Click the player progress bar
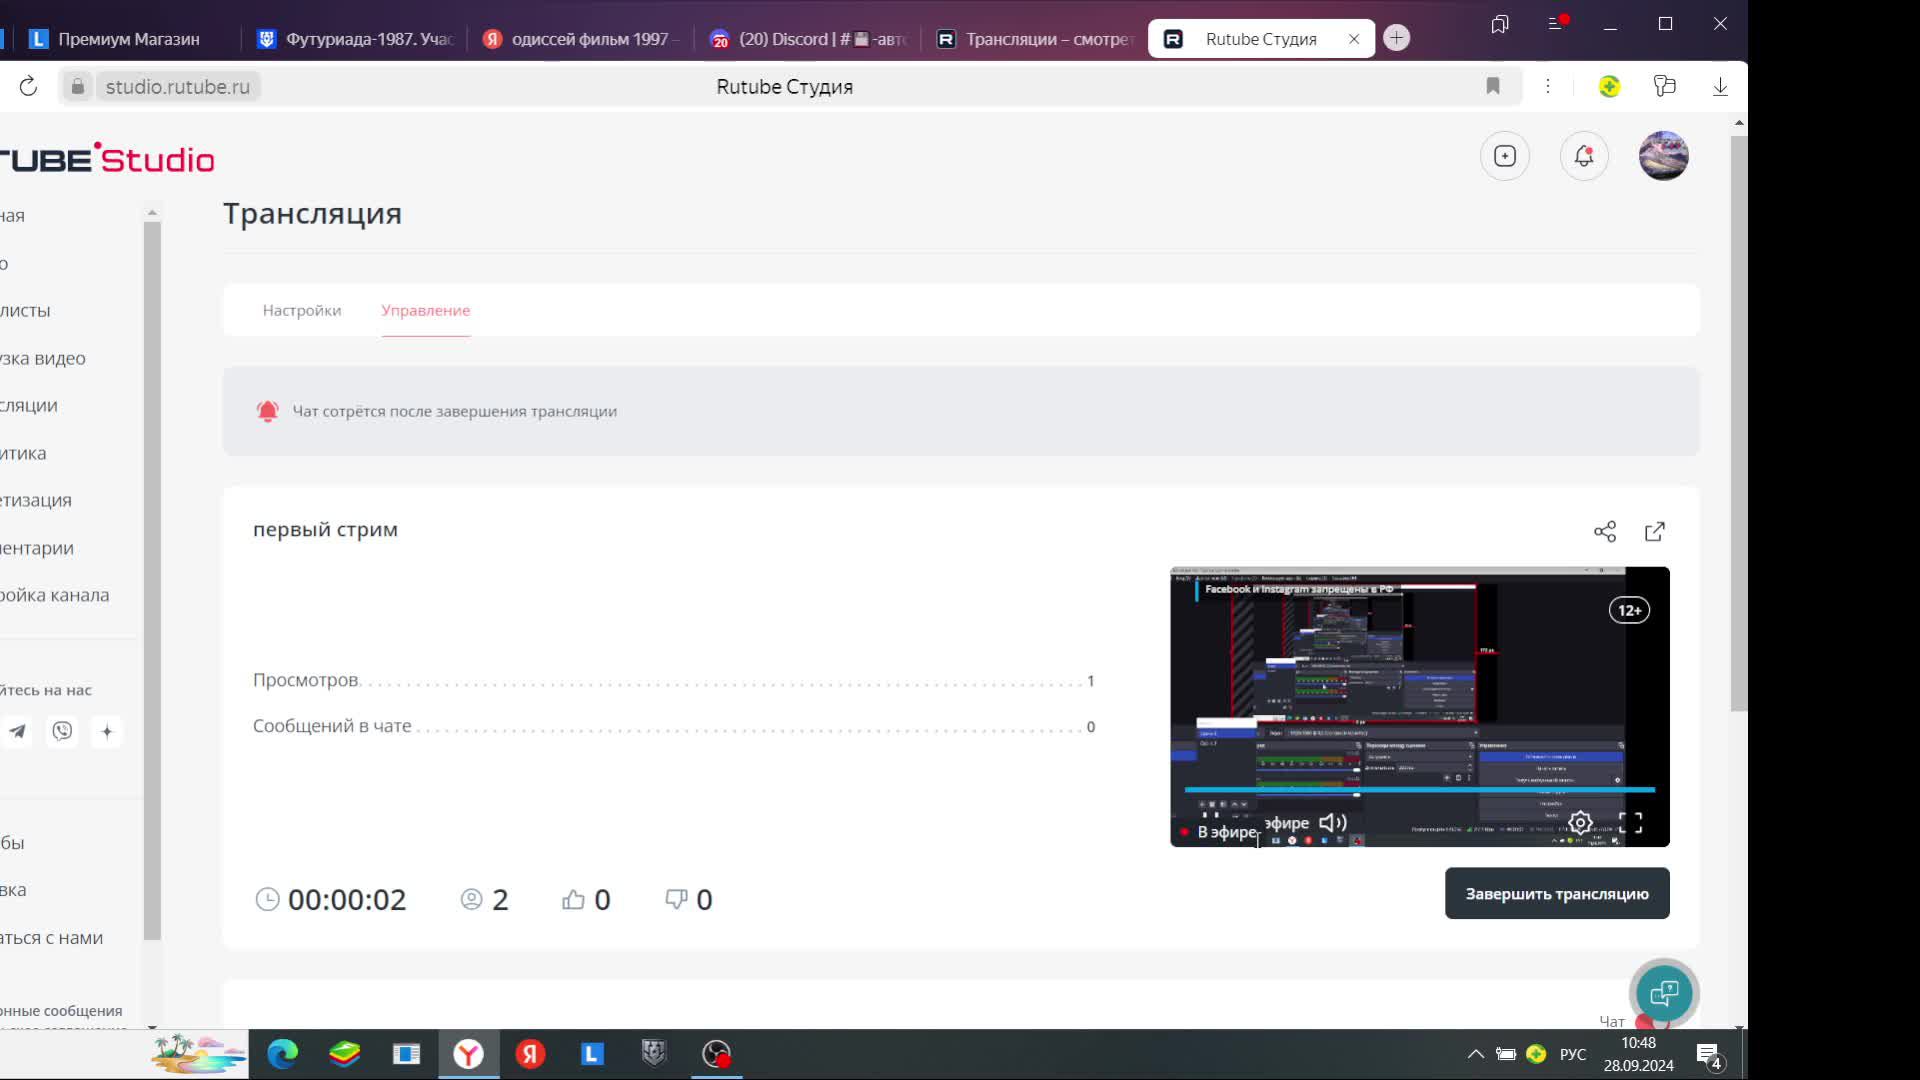This screenshot has height=1080, width=1920. (1420, 790)
